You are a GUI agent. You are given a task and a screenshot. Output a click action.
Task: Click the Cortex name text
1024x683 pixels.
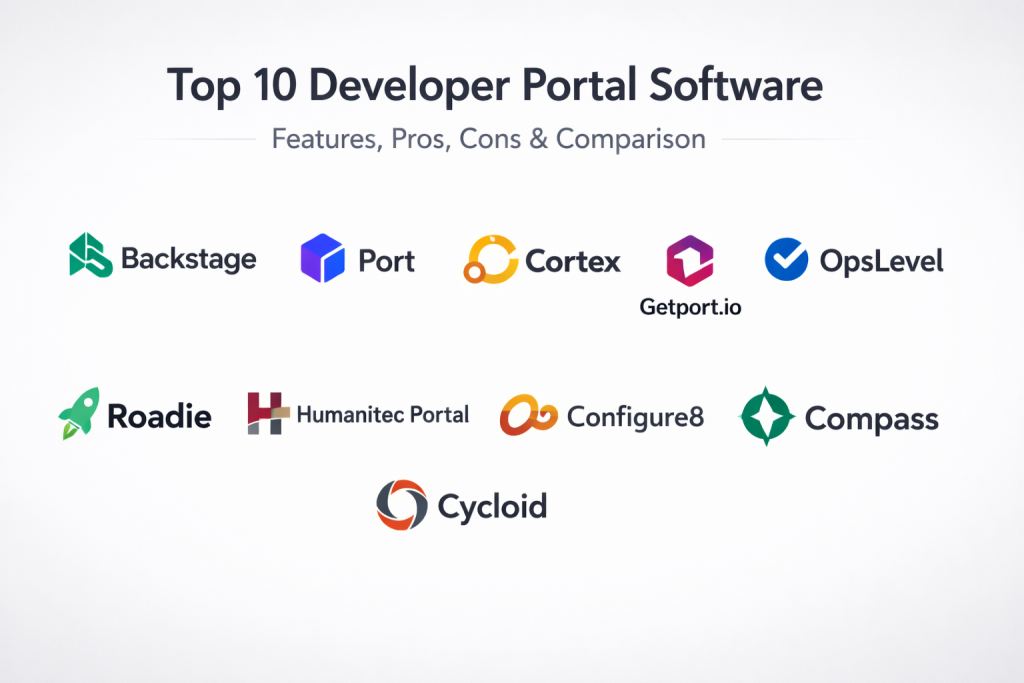pyautogui.click(x=573, y=260)
